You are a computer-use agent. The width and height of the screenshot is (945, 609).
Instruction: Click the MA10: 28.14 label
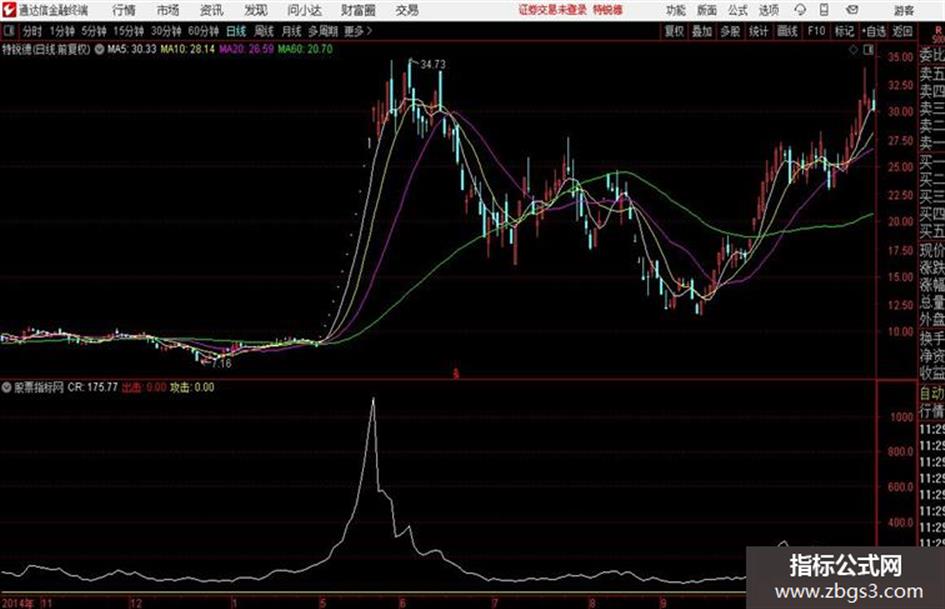coord(187,49)
